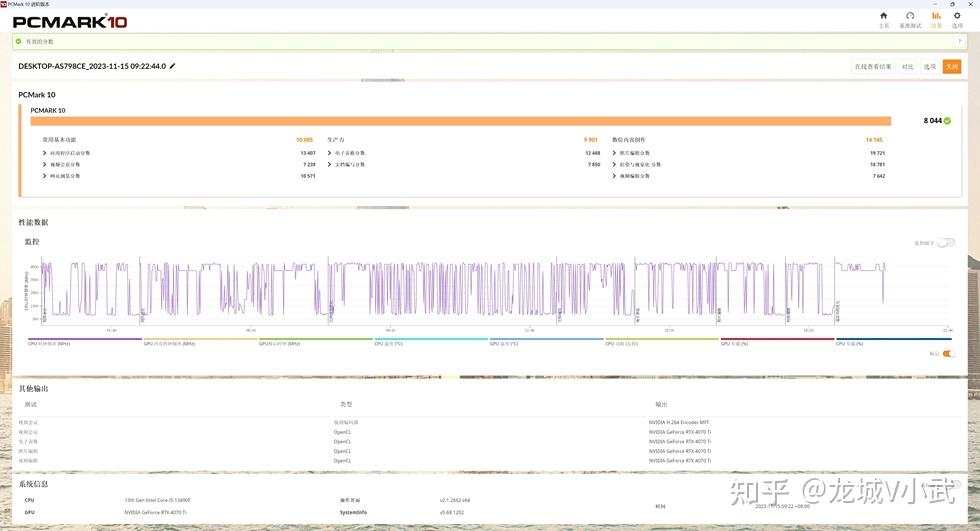Click the 12 488 score value
The image size is (980, 531).
592,153
